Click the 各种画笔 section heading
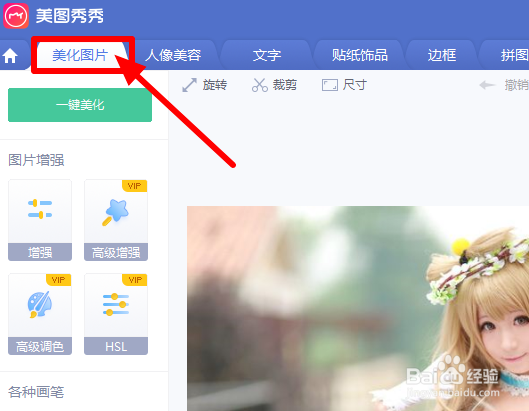529x411 pixels. coord(36,392)
